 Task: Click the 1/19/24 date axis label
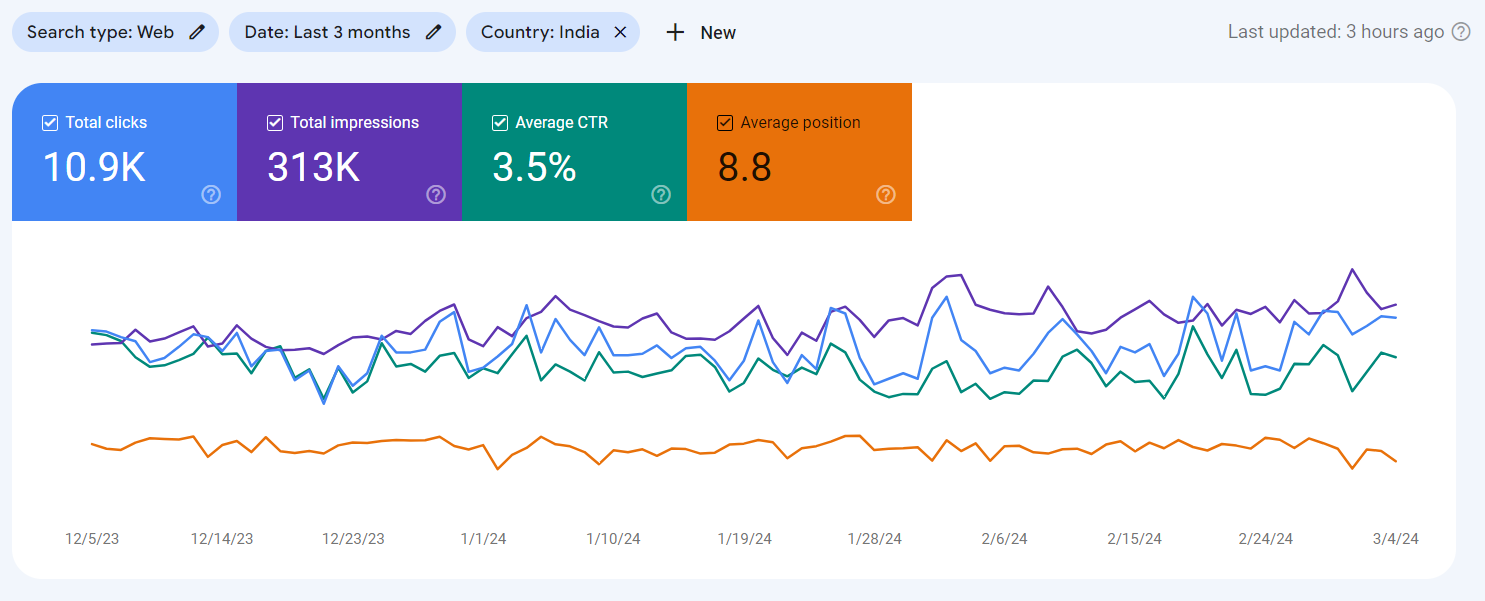[x=744, y=539]
